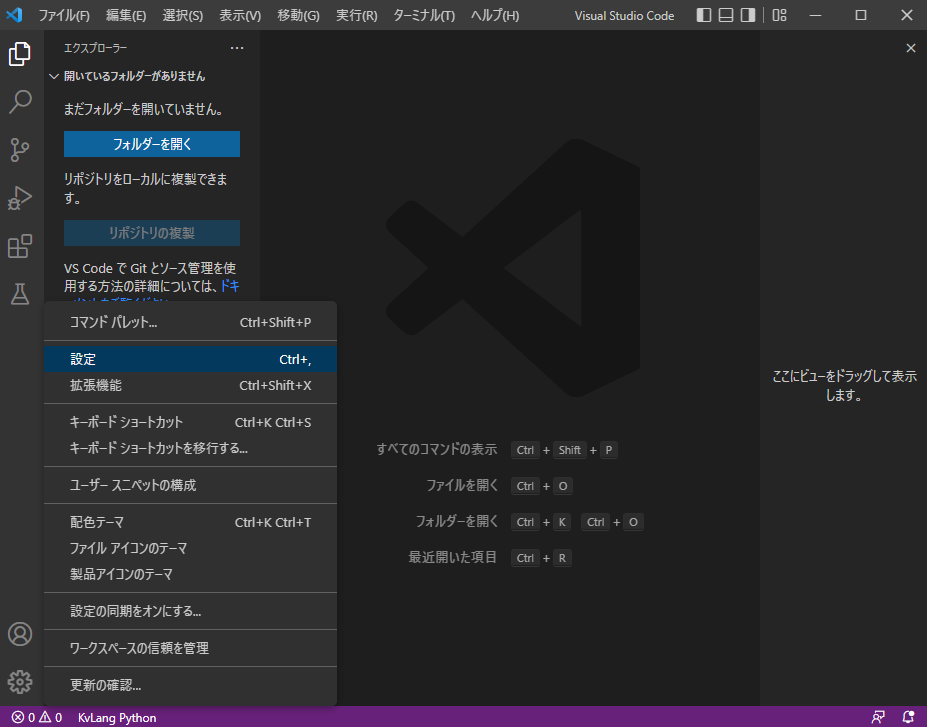The image size is (927, 727).
Task: Open the Customize Layout dropdown
Action: pyautogui.click(x=779, y=15)
